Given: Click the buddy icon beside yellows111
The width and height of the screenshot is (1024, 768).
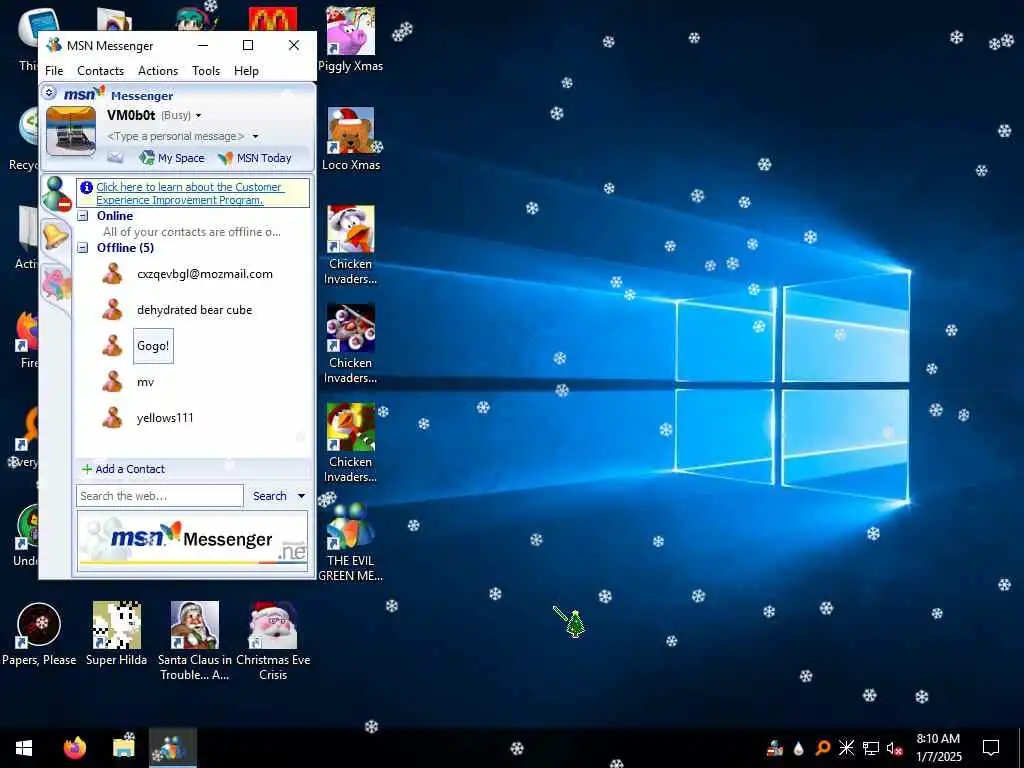Looking at the screenshot, I should click(x=112, y=417).
